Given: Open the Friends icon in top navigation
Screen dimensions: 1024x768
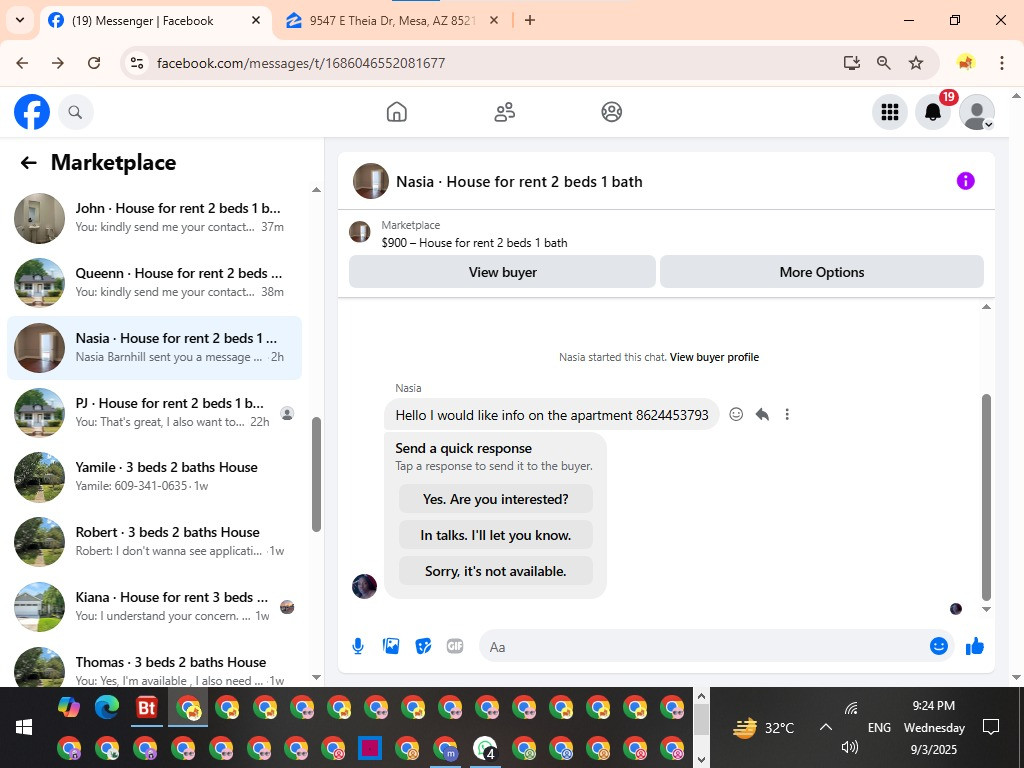Looking at the screenshot, I should click(504, 112).
